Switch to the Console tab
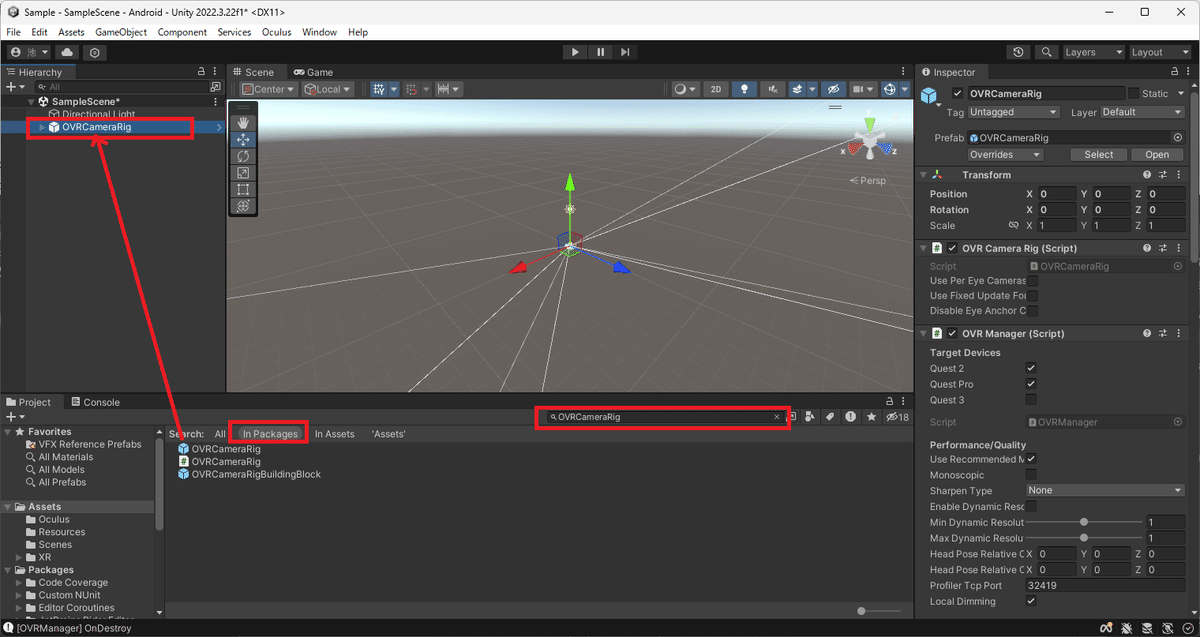Viewport: 1200px width, 637px height. click(x=94, y=402)
